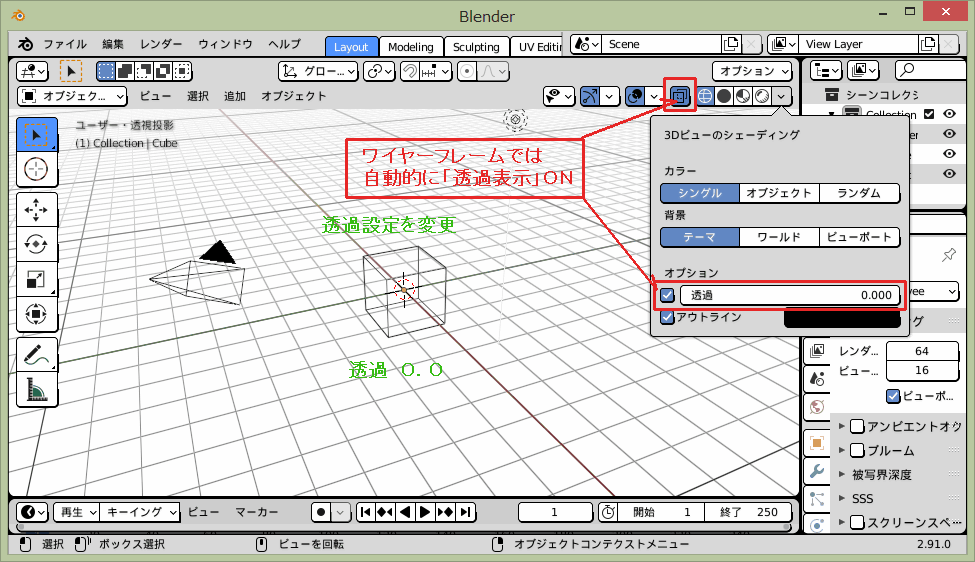Screen dimensions: 975x562
Task: Open the 編集 menu
Action: tap(113, 44)
